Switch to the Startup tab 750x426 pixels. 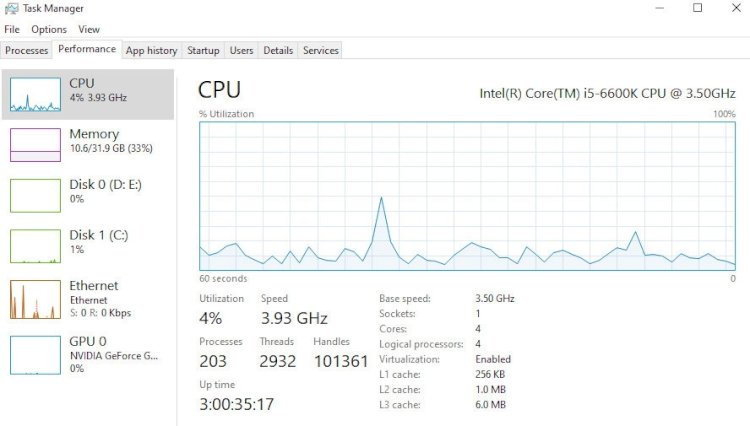[x=203, y=50]
